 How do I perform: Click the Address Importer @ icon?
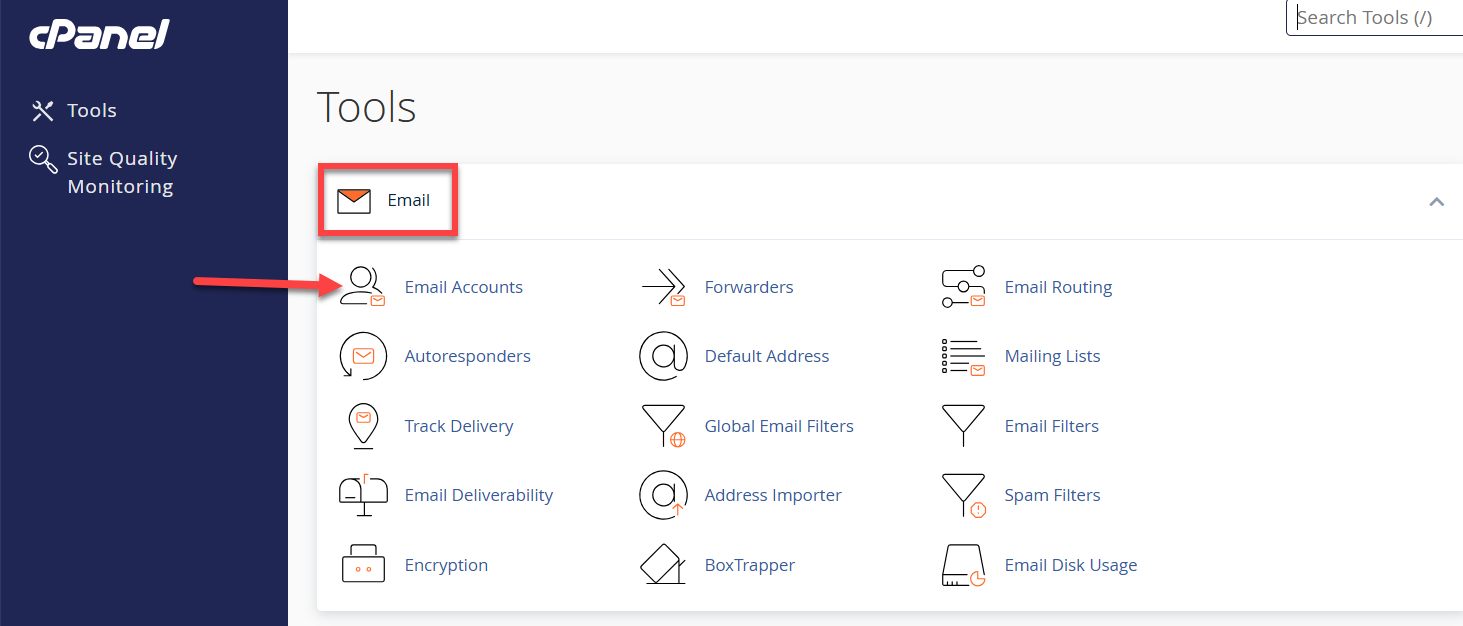[x=663, y=495]
